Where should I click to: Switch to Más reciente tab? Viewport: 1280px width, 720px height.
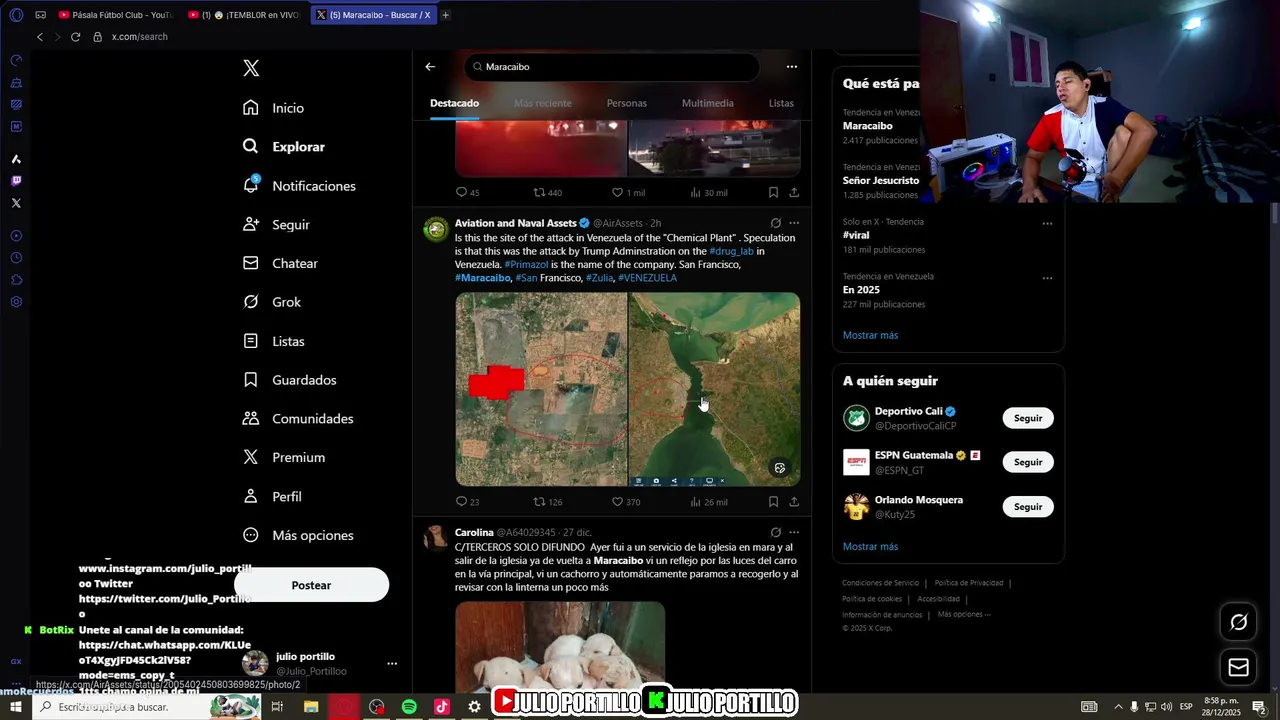(x=543, y=103)
